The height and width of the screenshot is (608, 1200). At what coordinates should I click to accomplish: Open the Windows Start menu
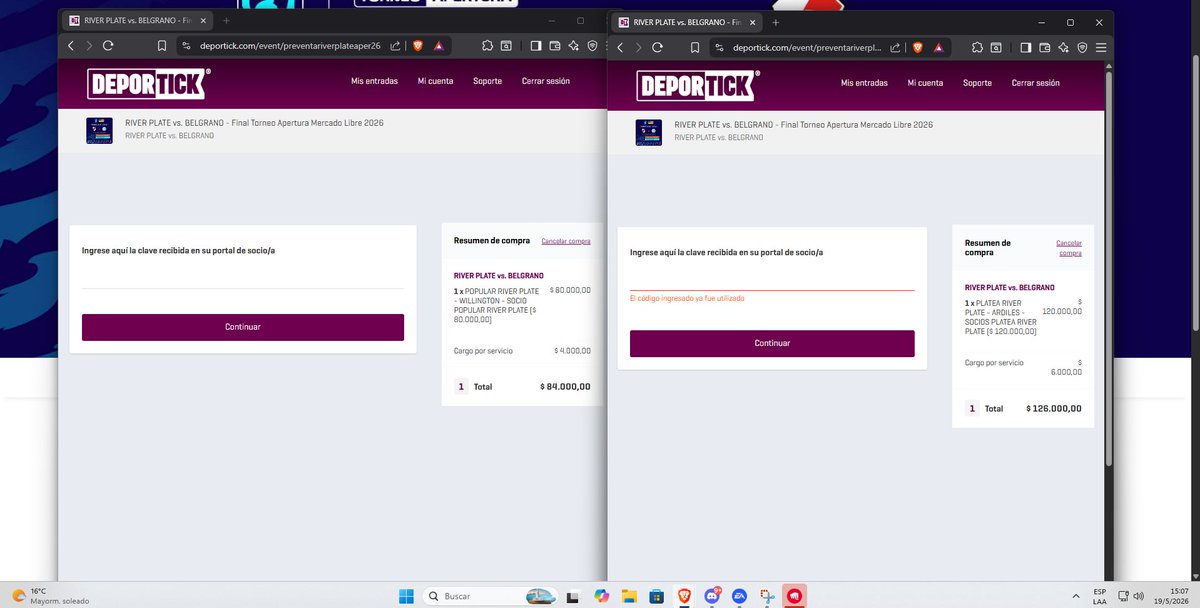click(406, 596)
